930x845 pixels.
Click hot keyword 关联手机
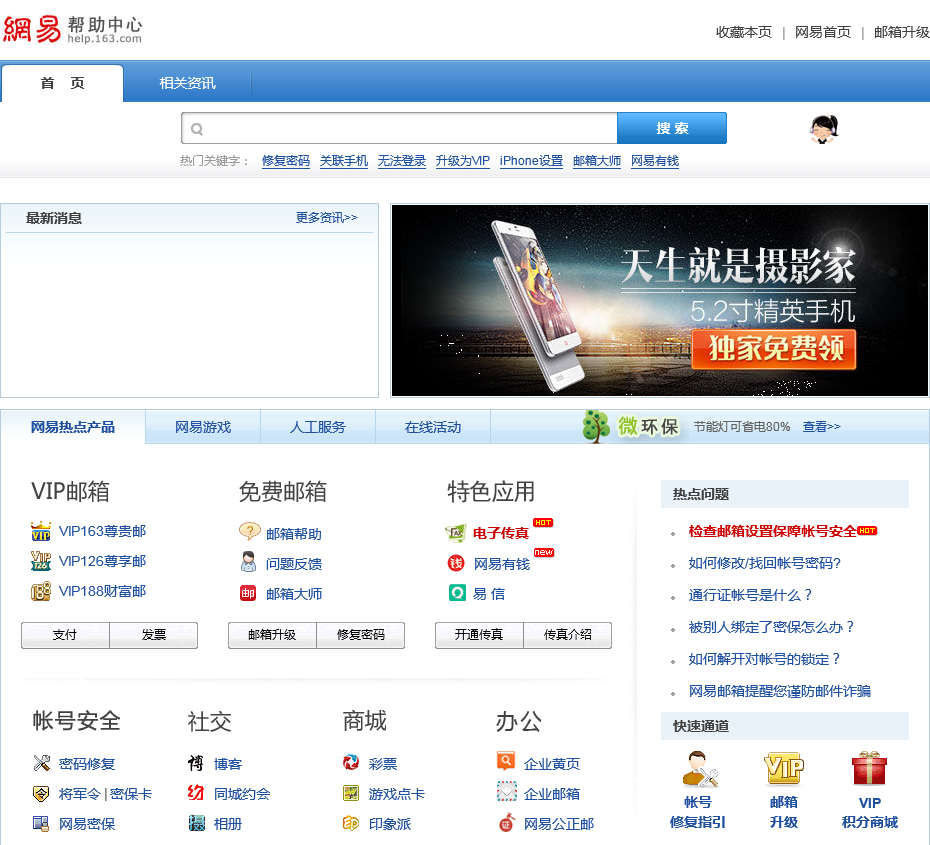coord(344,161)
